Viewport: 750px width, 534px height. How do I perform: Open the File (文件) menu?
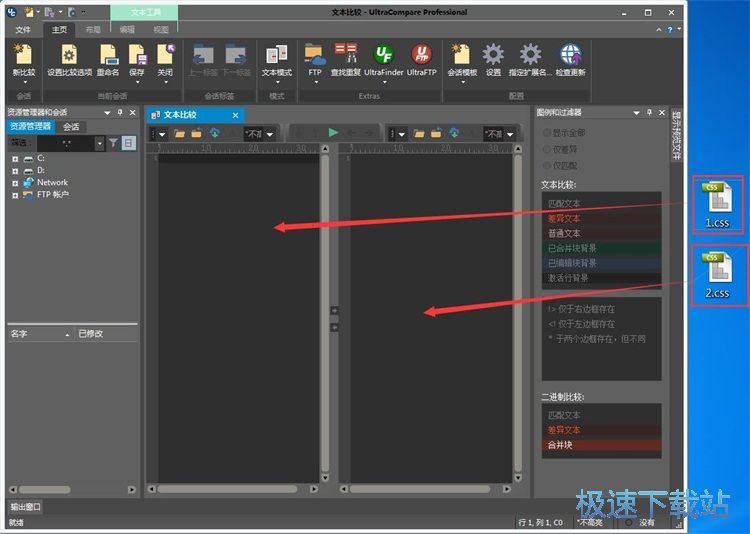click(x=23, y=30)
